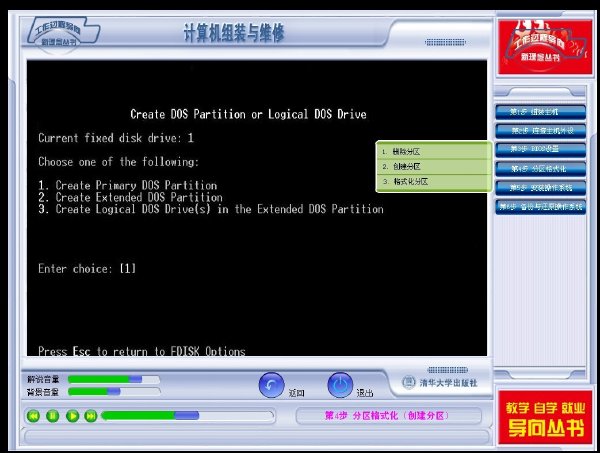
Task: Click the 'Create Logical DOS Drive(s)' line
Action: click(x=211, y=209)
